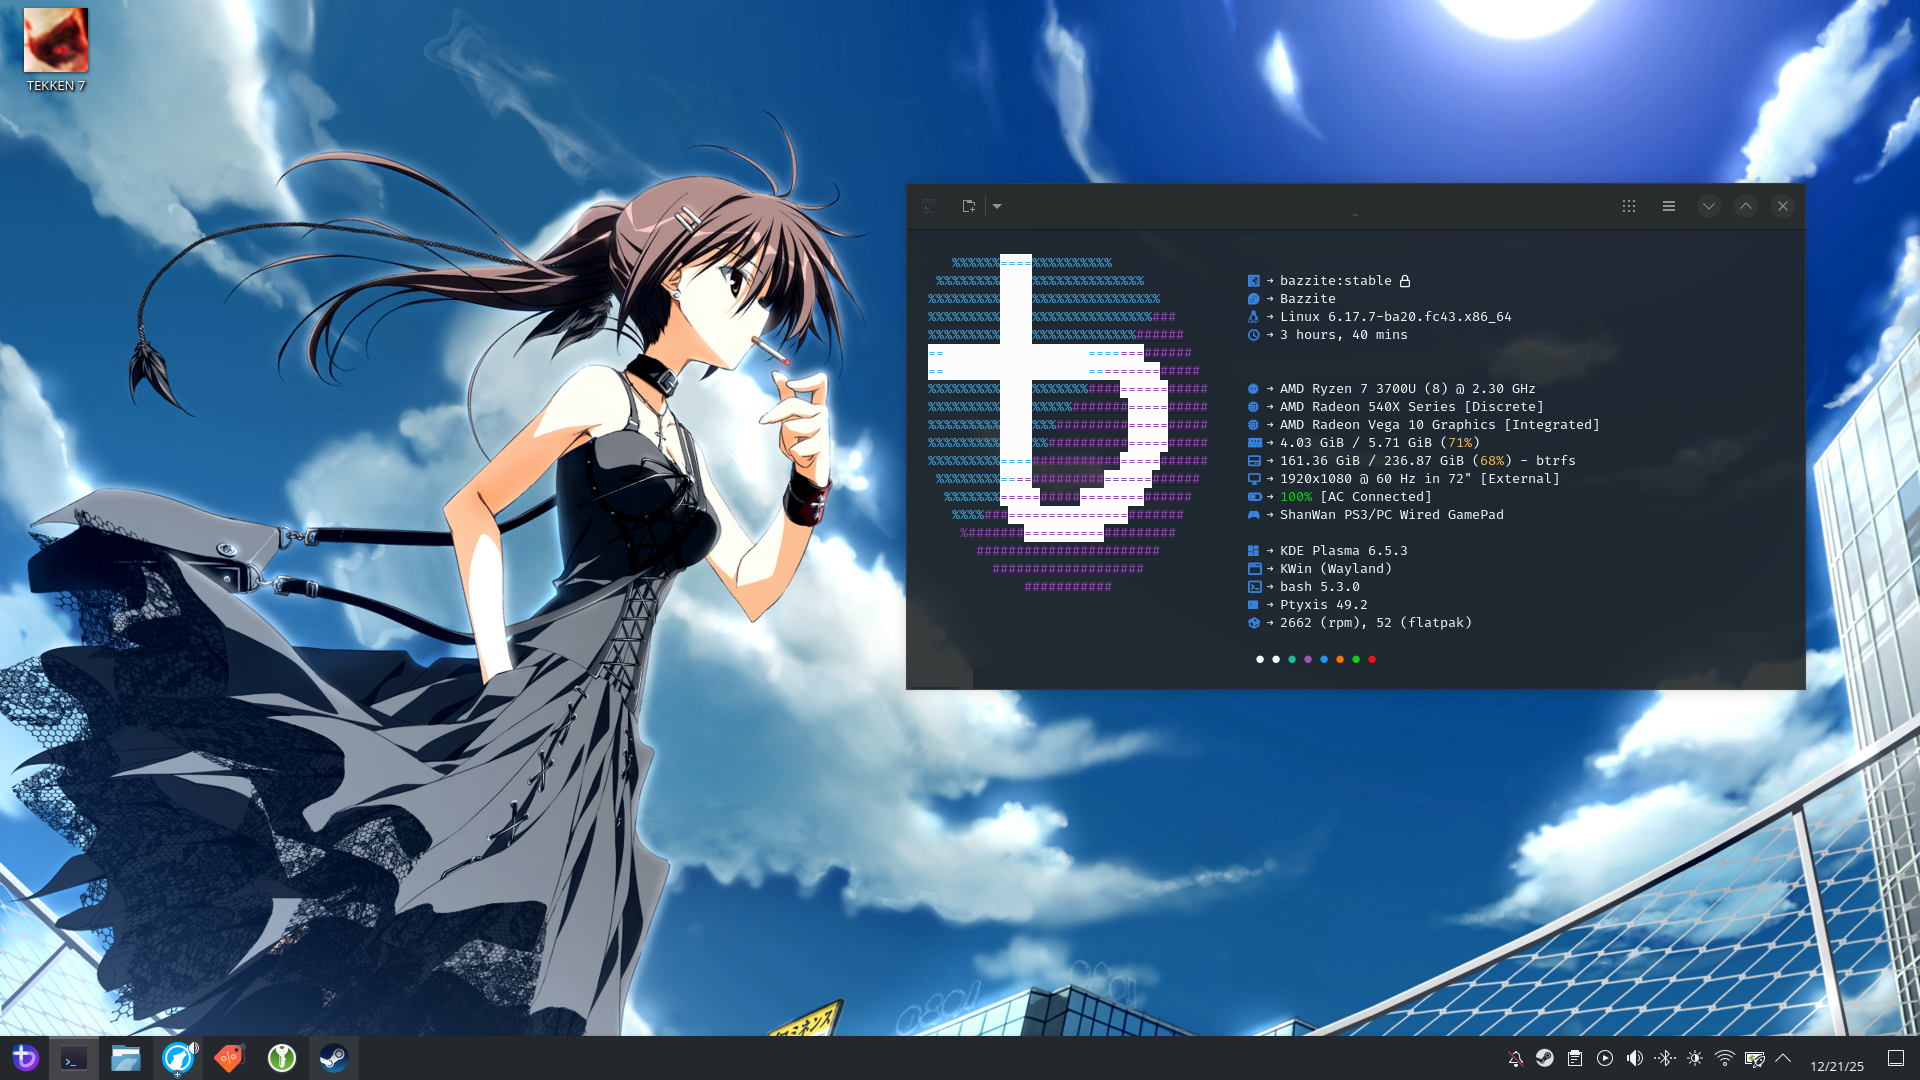Screen dimensions: 1920x1080
Task: Open the discount tag app in the taskbar
Action: pos(230,1058)
